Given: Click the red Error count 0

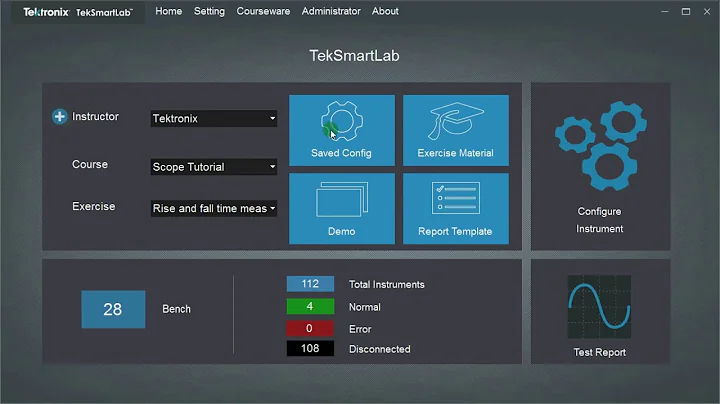Looking at the screenshot, I should coord(310,328).
